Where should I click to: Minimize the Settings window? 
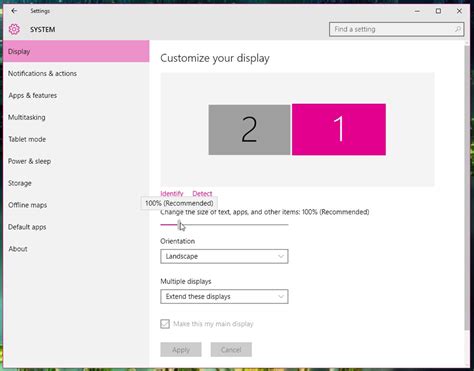417,11
